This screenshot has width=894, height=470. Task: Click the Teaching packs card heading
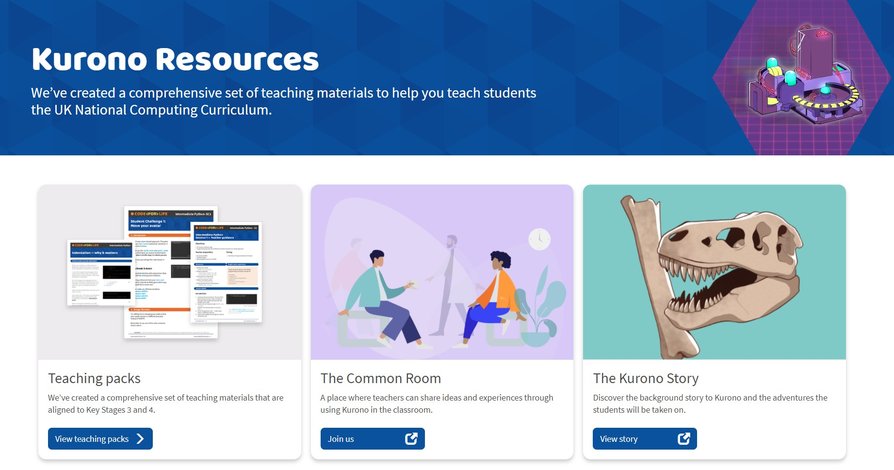tap(94, 378)
